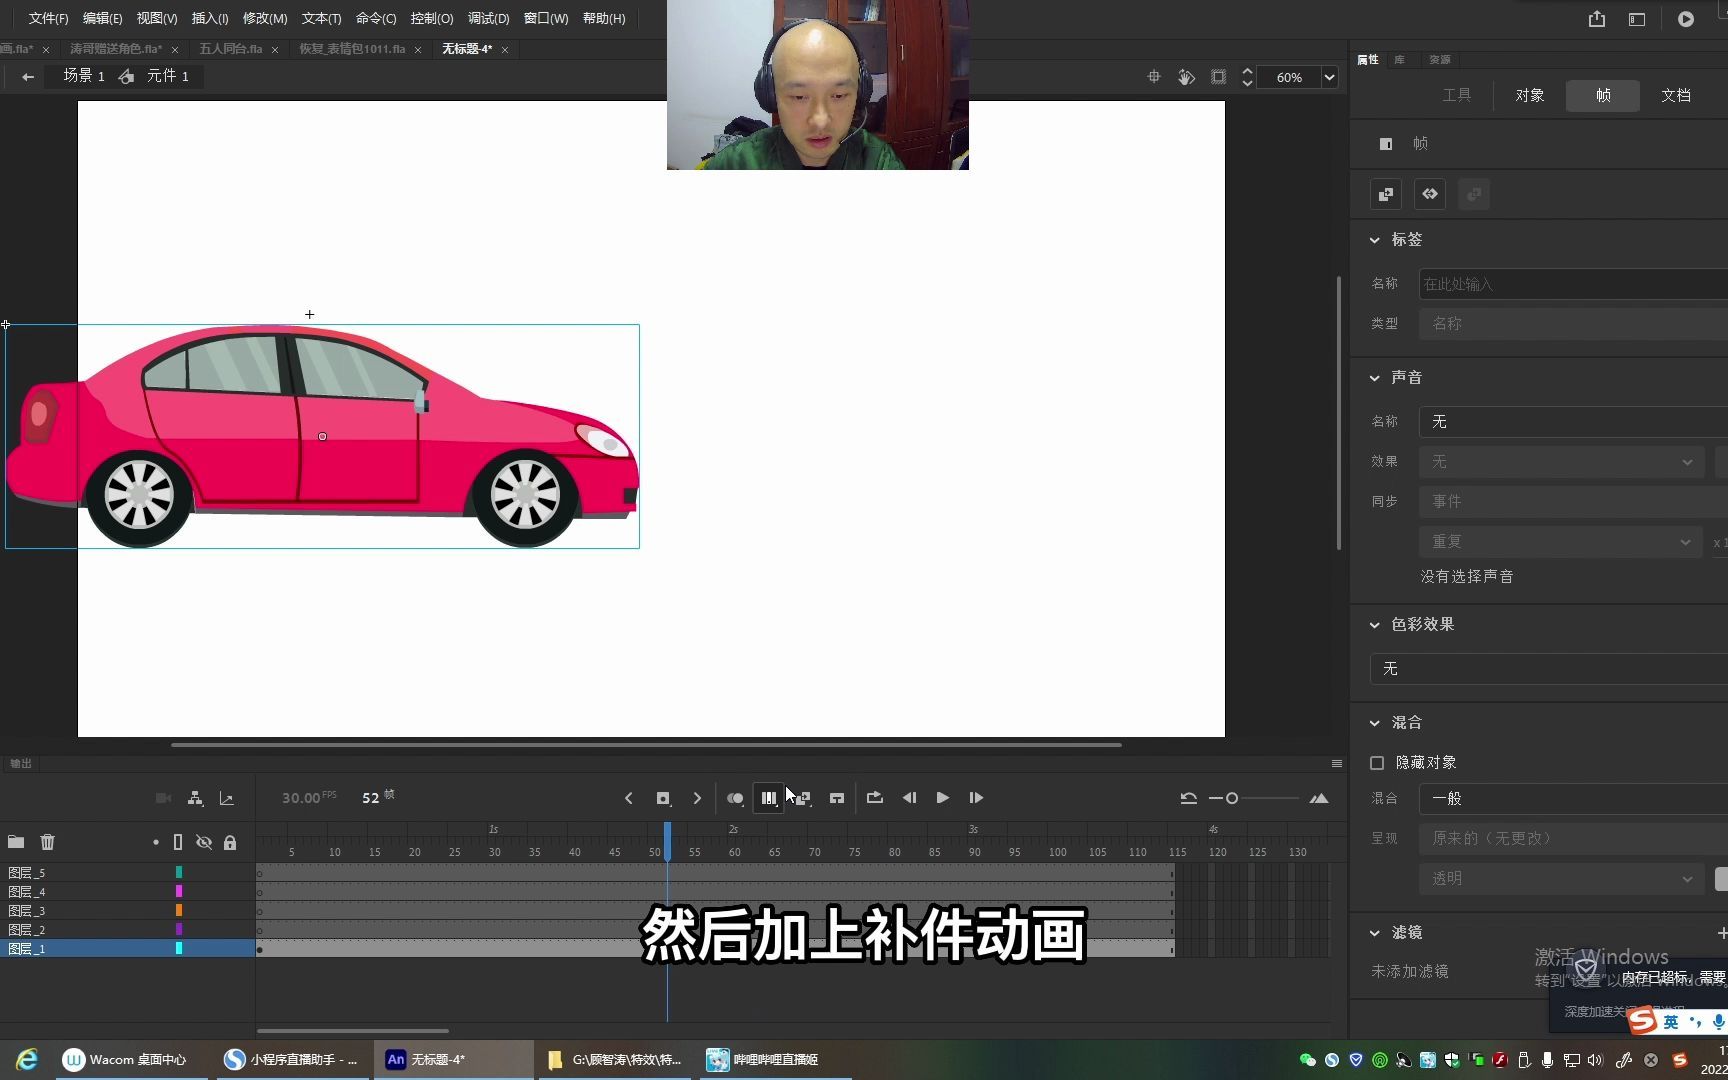Play the timeline animation
The image size is (1728, 1080).
click(x=942, y=798)
